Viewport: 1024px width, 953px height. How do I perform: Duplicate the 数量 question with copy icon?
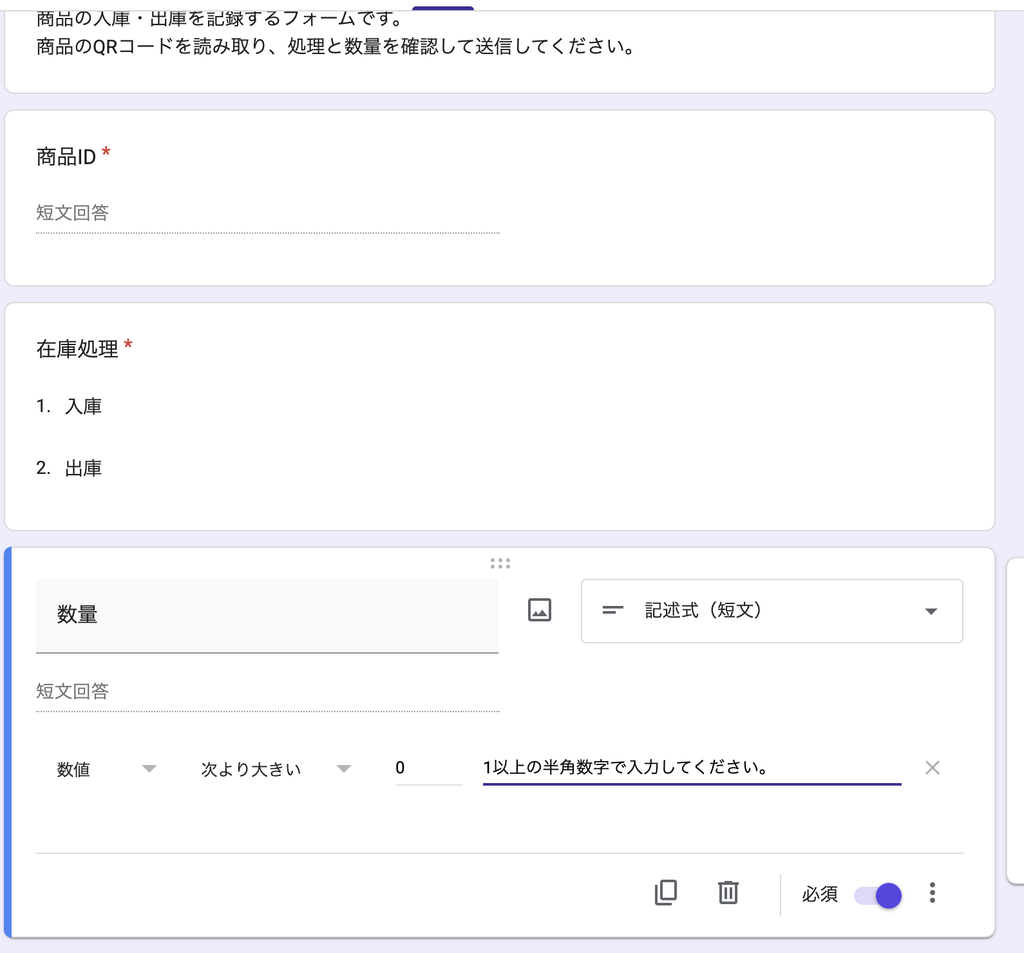pos(665,892)
